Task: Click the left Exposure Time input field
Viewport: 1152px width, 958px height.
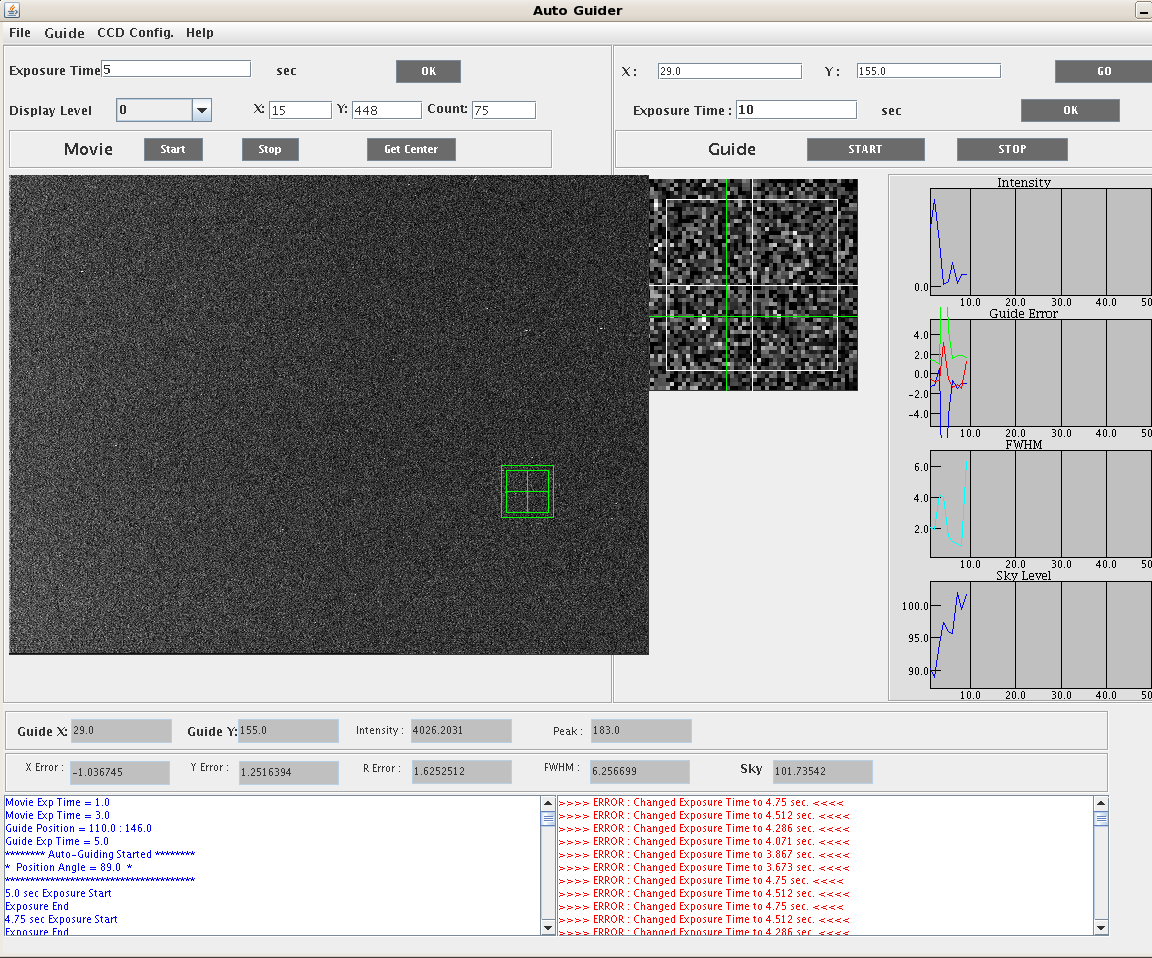Action: click(176, 69)
